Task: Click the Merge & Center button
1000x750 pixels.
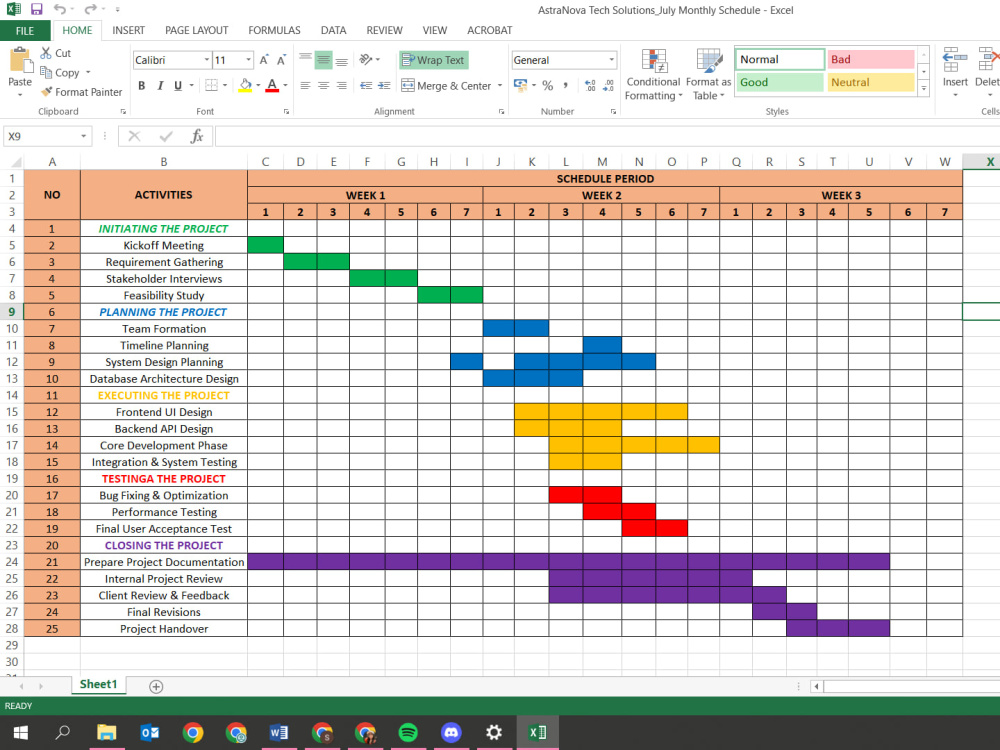Action: pos(446,85)
